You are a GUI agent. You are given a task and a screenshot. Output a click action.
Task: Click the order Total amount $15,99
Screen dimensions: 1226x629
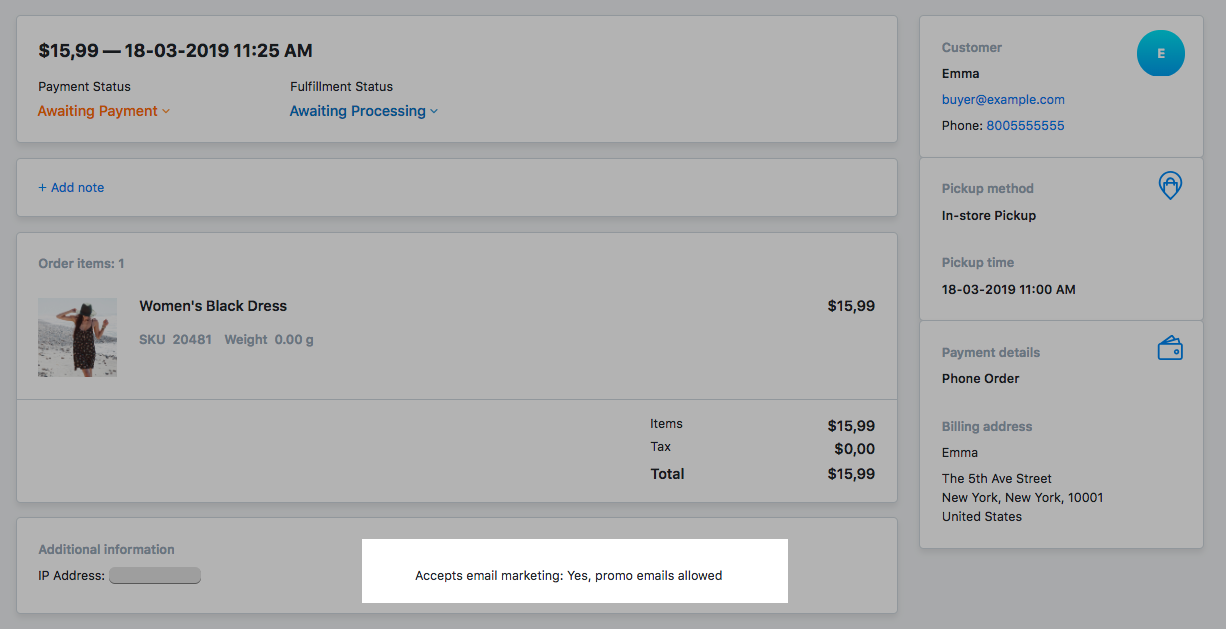[851, 474]
